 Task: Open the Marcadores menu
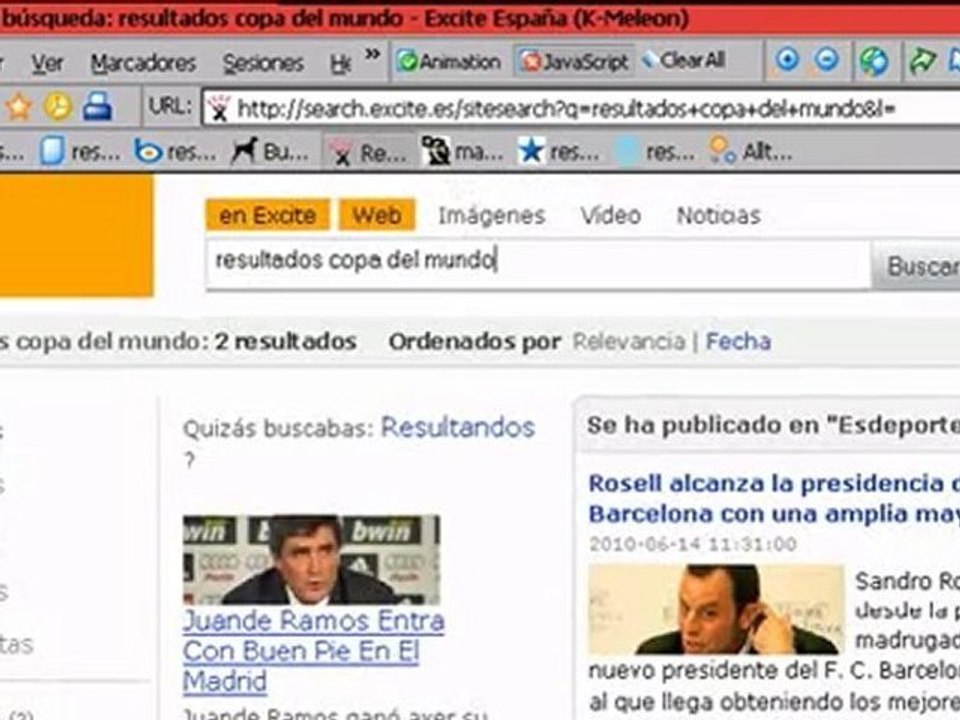143,63
